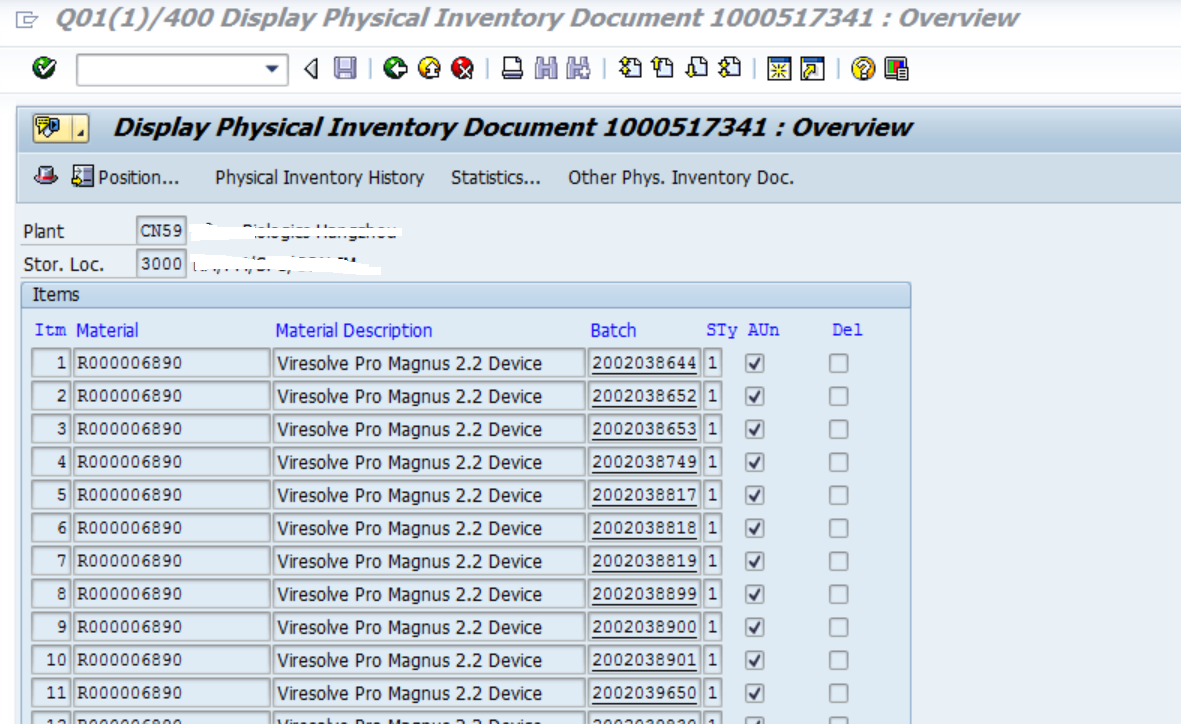The image size is (1181, 724).
Task: Click the Save diskette icon
Action: click(x=345, y=69)
